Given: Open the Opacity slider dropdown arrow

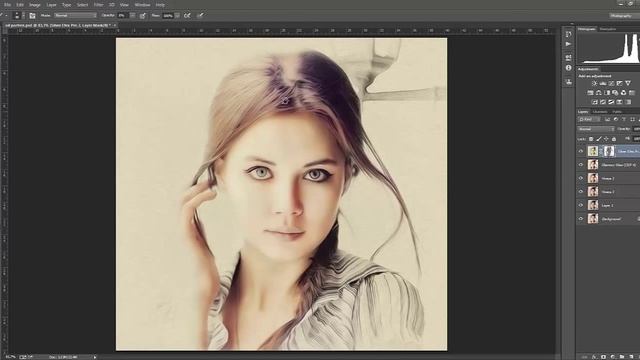Looking at the screenshot, I should point(132,16).
